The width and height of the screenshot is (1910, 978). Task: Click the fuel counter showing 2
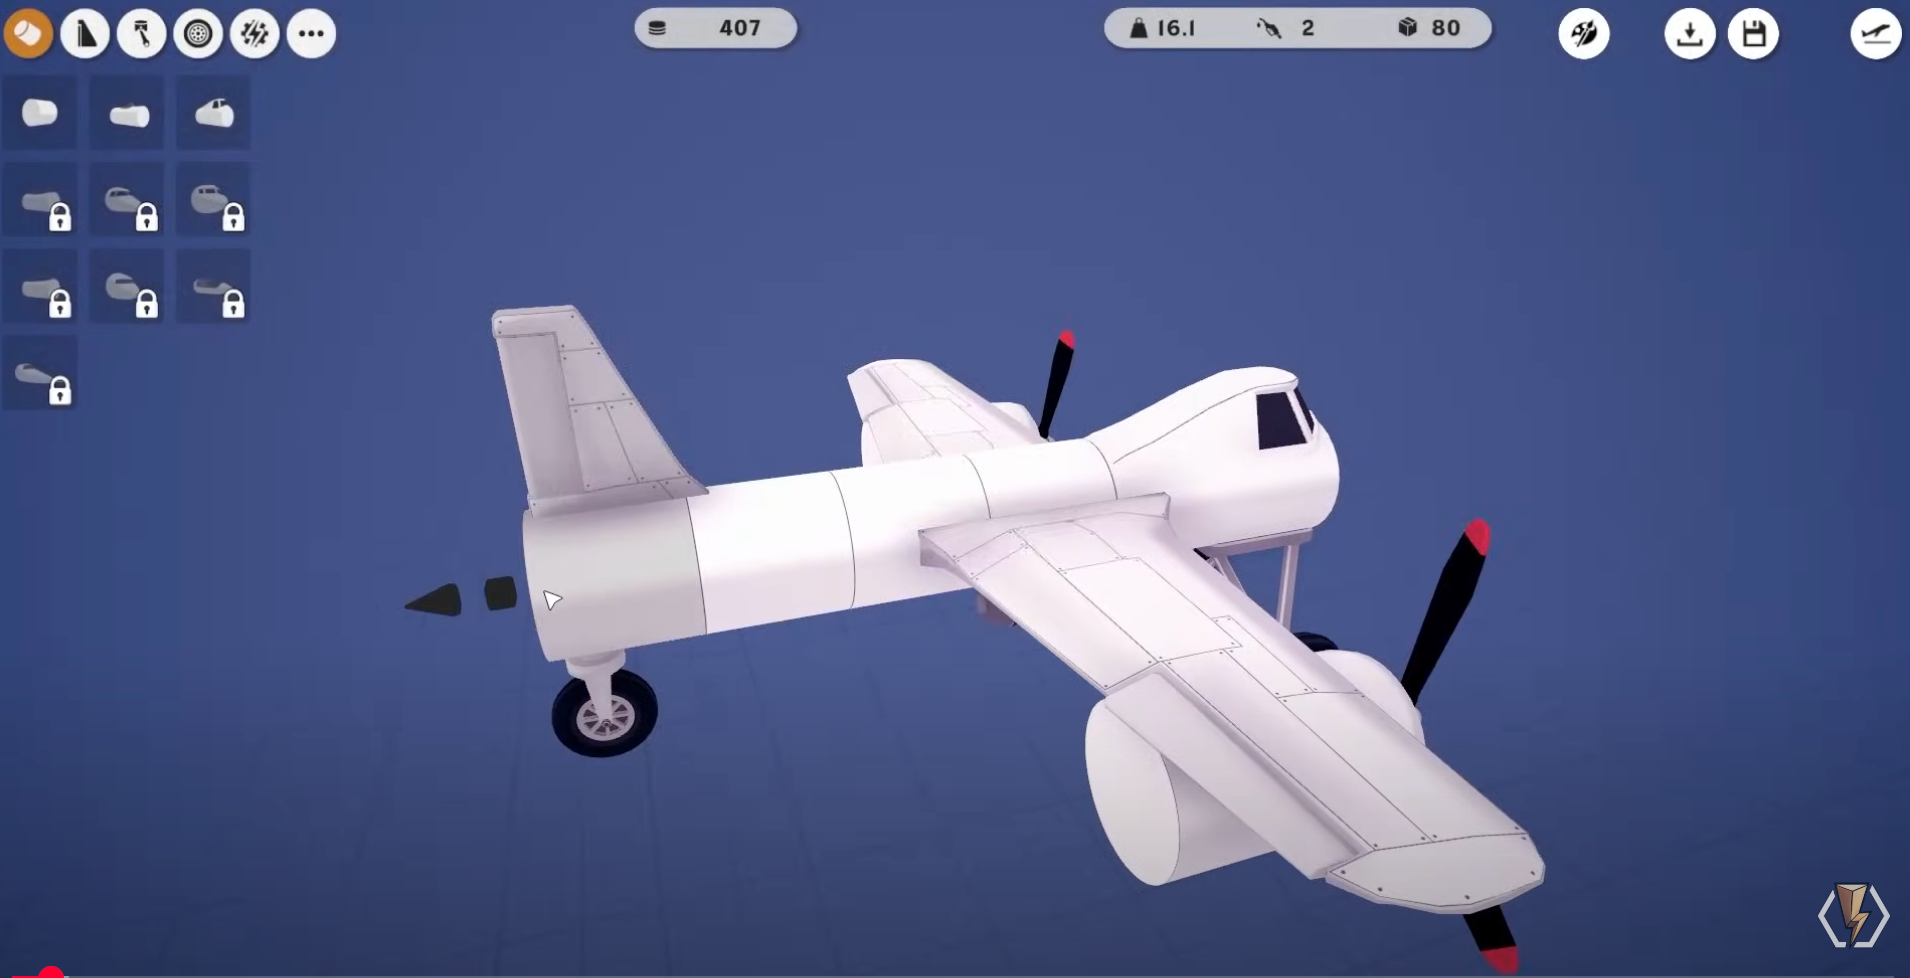pos(1290,28)
